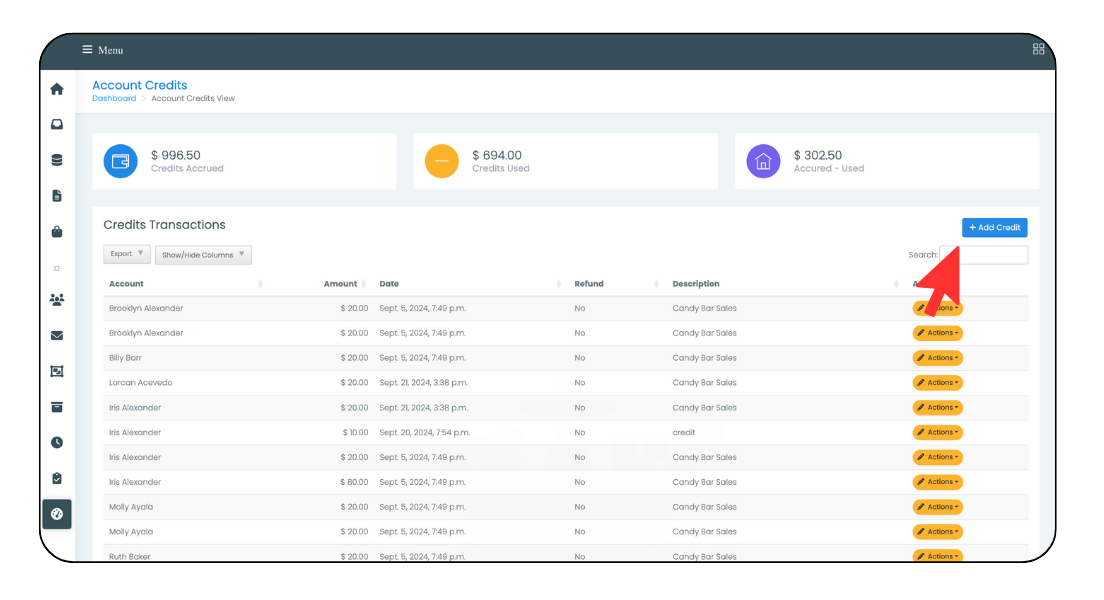Open the document file icon in sidebar
Screen dimensions: 1104x600
tap(57, 196)
